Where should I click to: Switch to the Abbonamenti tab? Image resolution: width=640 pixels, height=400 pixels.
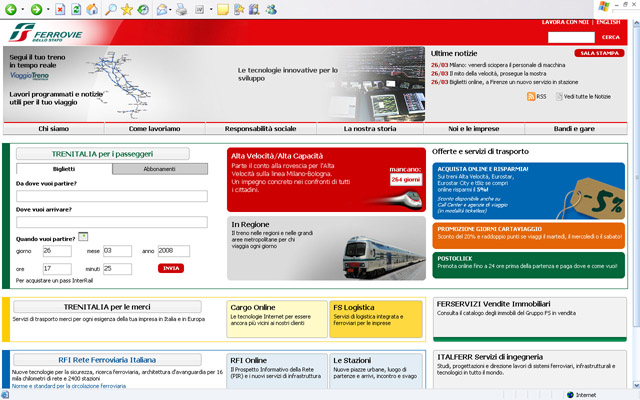159,169
